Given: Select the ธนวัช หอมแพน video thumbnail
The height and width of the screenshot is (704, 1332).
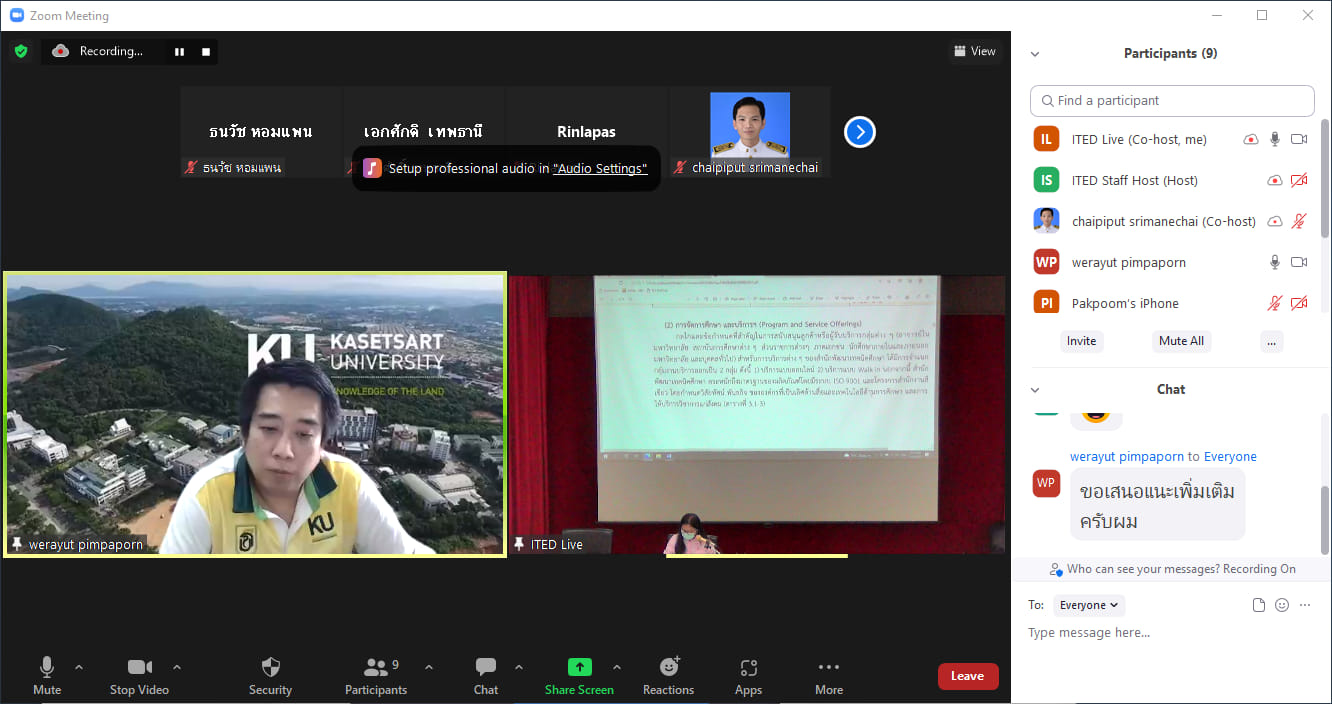Looking at the screenshot, I should [261, 132].
